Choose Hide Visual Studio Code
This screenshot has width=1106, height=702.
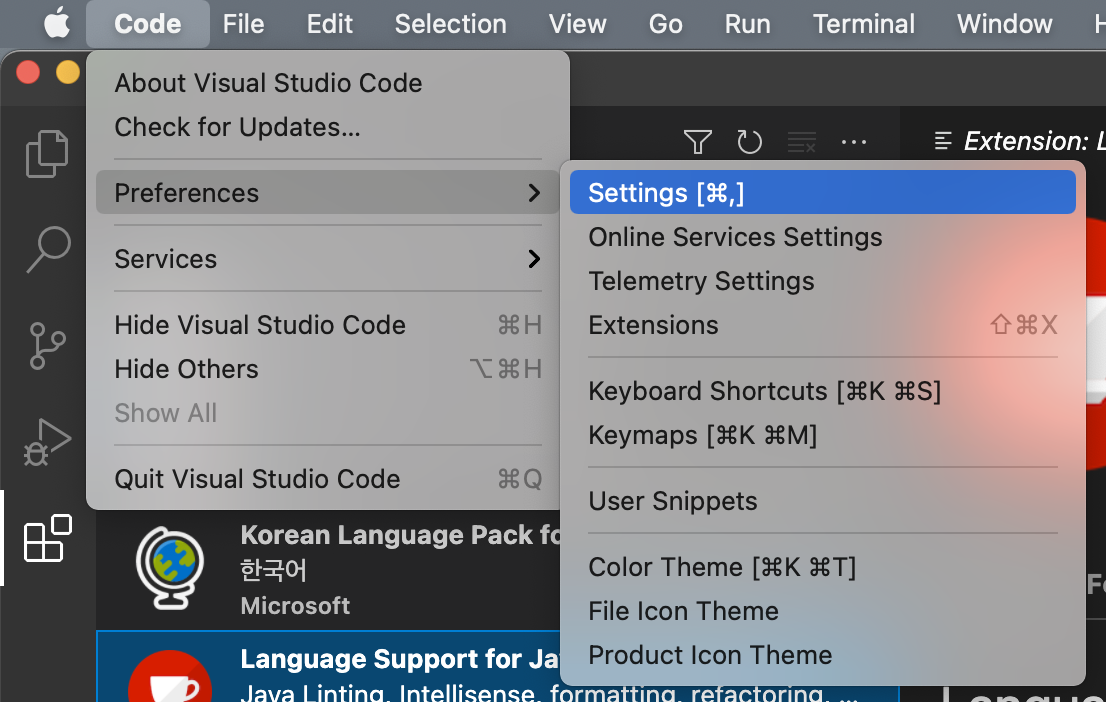point(328,325)
